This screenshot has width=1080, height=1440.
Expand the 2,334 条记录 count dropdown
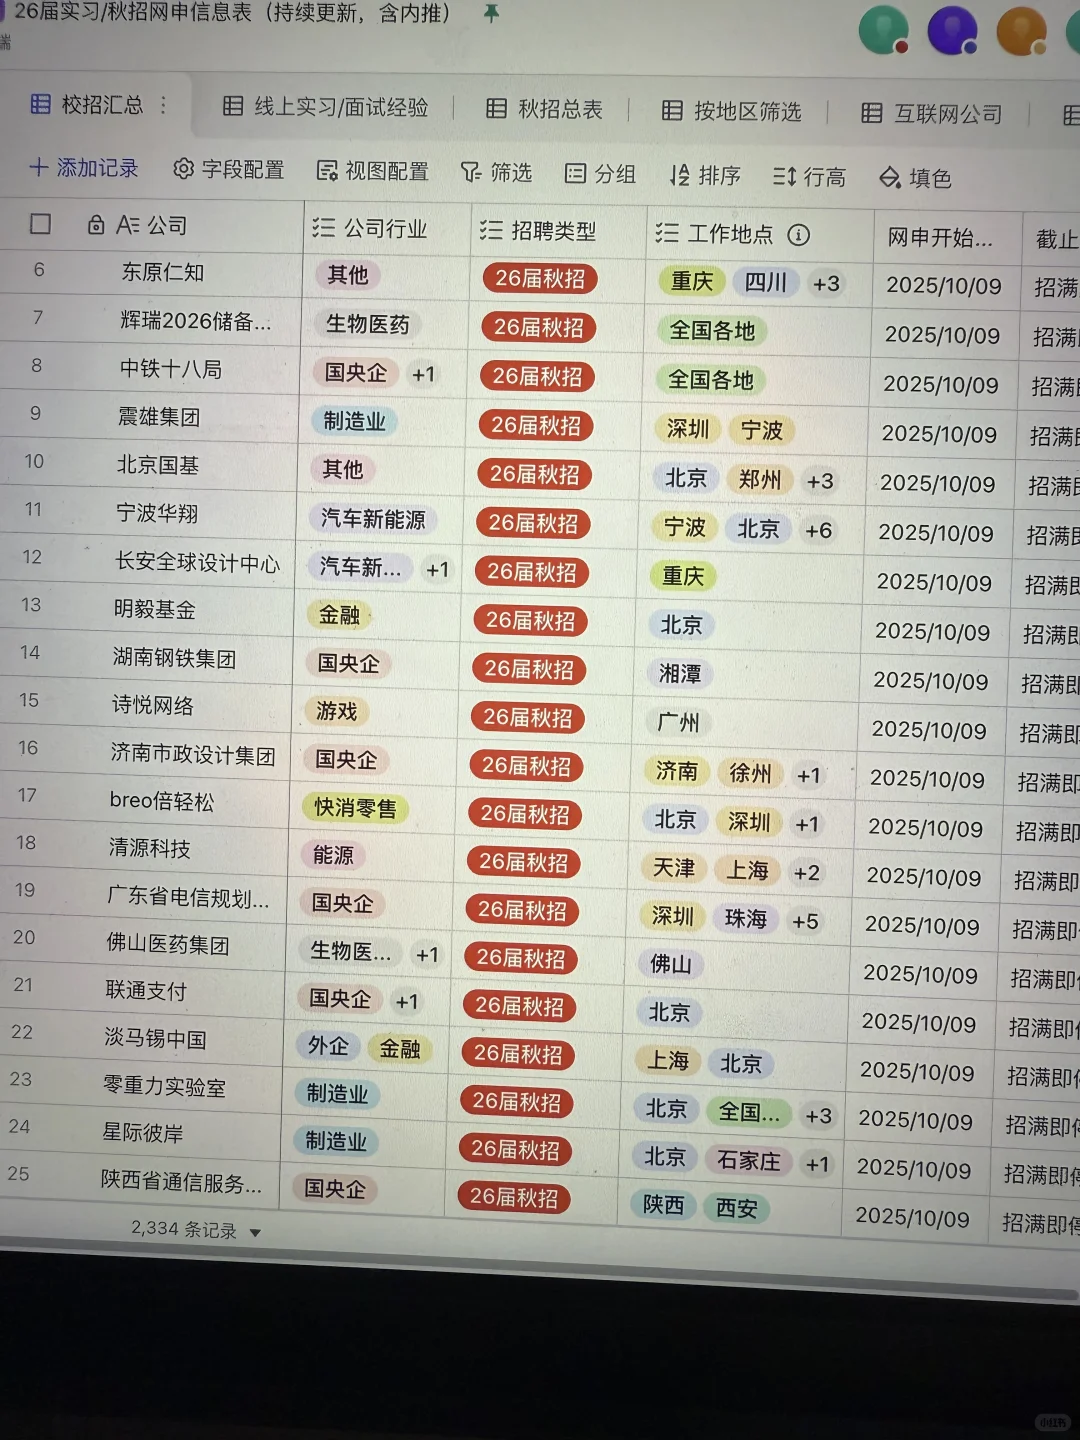coord(196,1230)
